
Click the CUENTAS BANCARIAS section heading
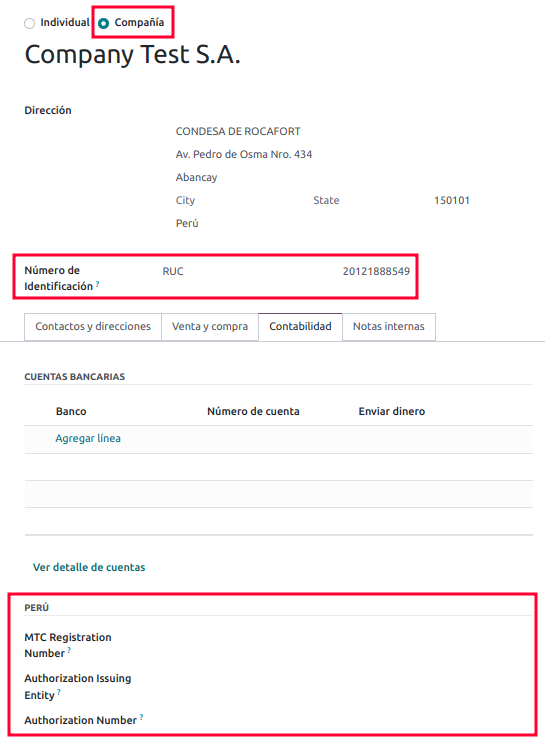[75, 376]
